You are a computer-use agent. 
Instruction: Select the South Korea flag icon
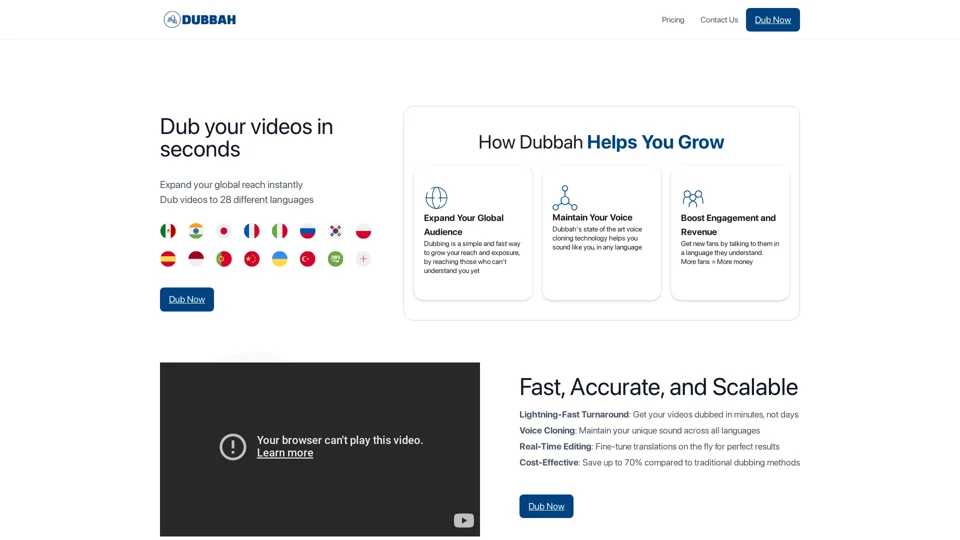point(336,231)
